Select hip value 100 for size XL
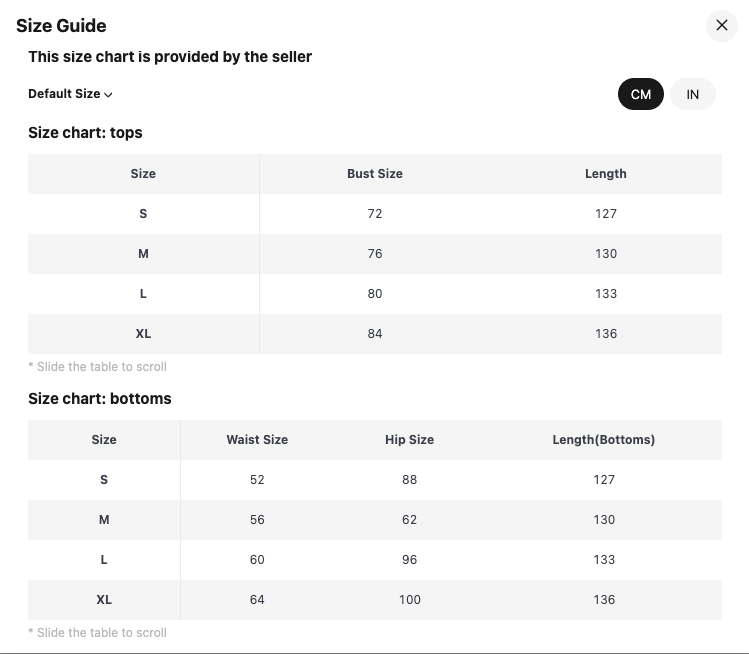This screenshot has height=654, width=749. [409, 600]
